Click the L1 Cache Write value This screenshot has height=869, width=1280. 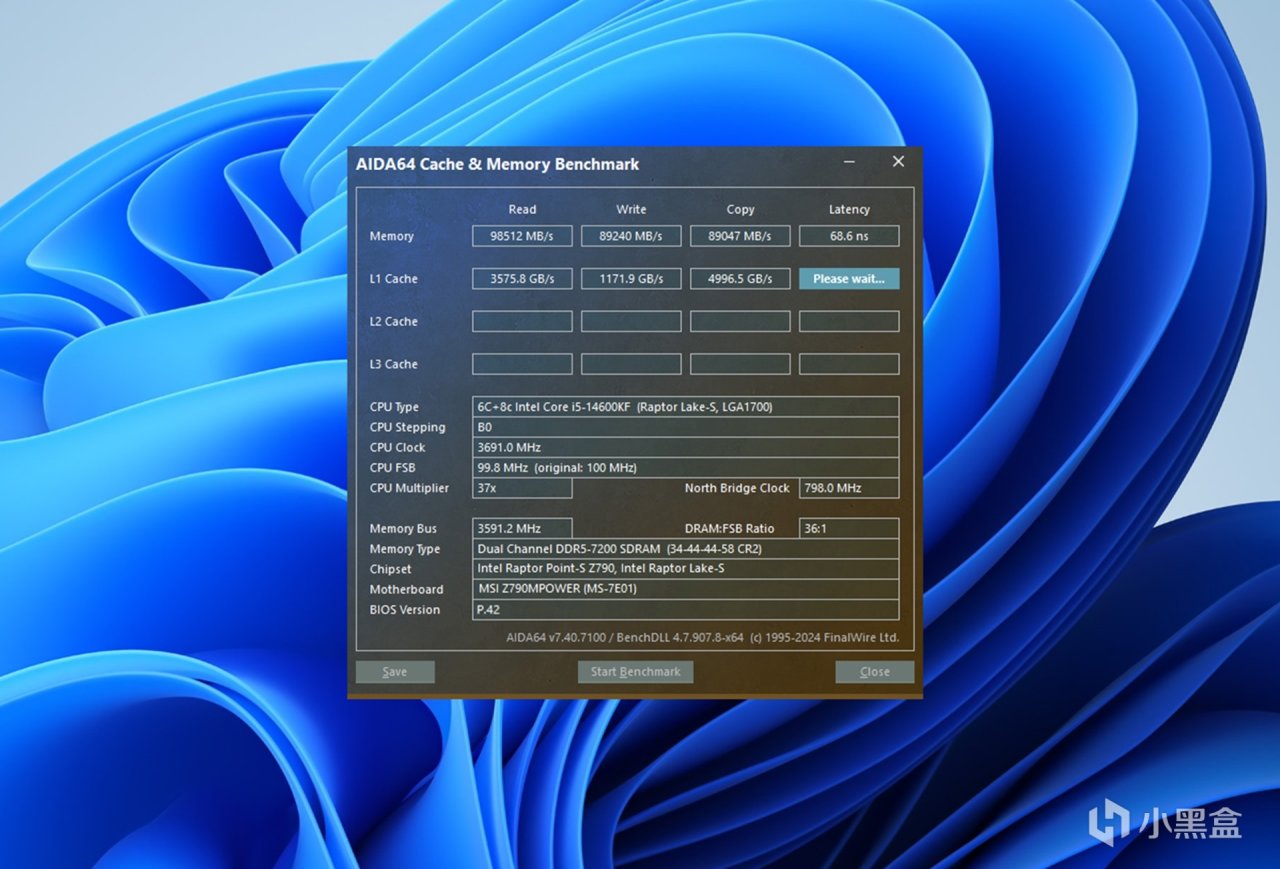click(631, 279)
